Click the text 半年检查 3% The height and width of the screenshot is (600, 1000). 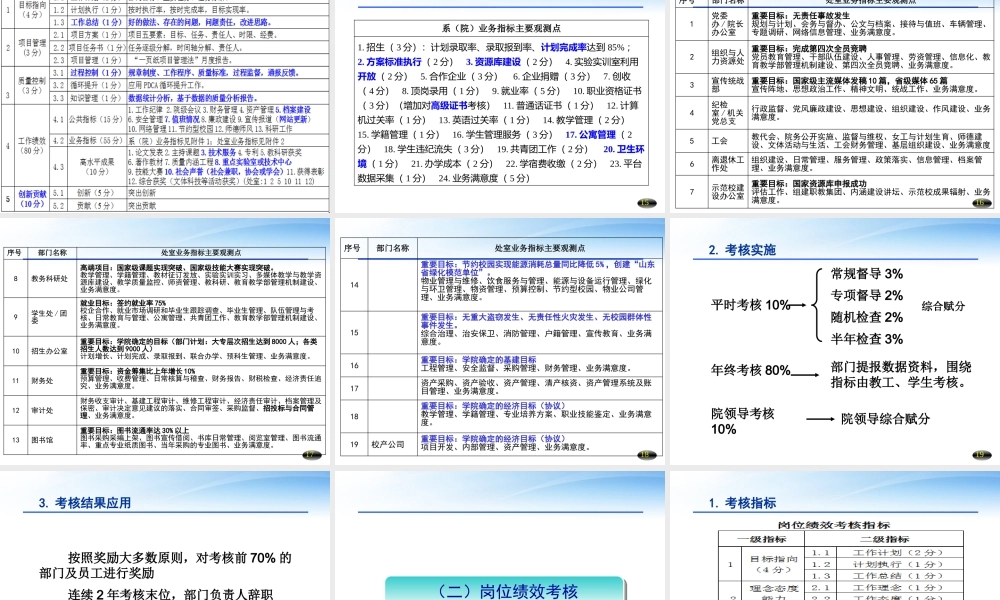867,339
